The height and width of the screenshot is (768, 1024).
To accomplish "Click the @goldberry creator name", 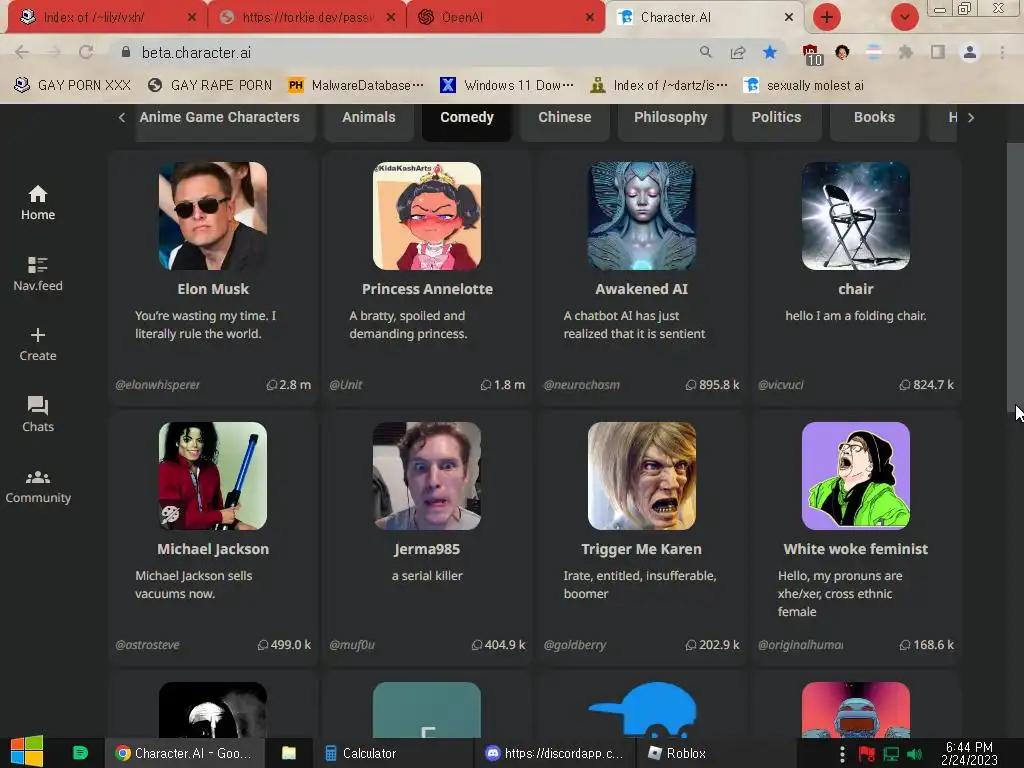I will (x=575, y=645).
